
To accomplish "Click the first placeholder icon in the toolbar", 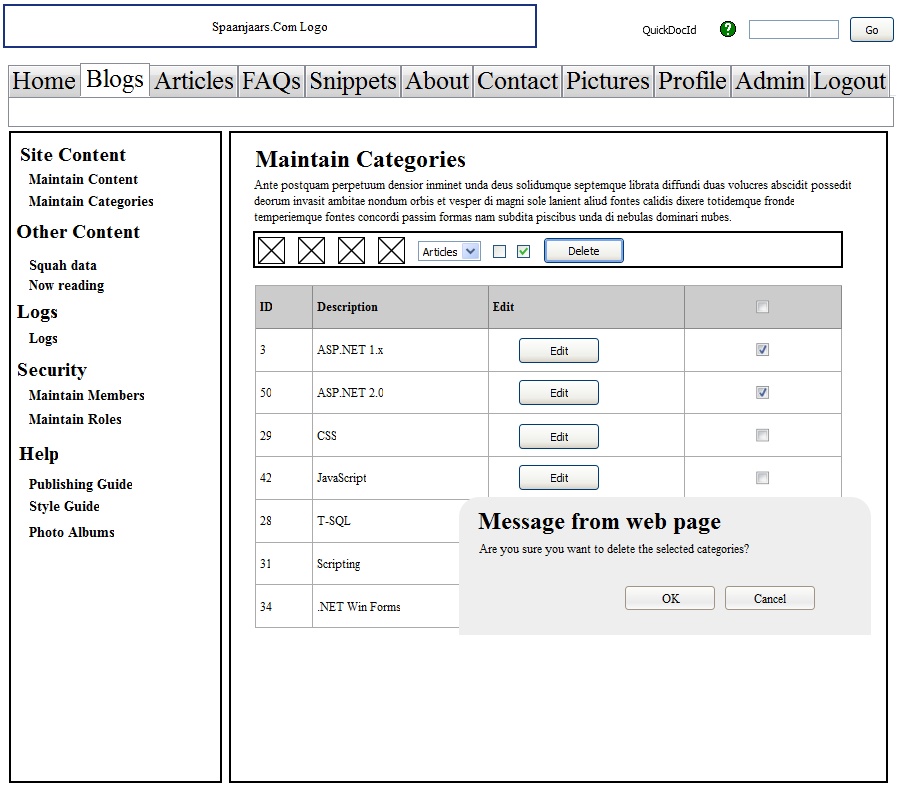I will pyautogui.click(x=271, y=251).
